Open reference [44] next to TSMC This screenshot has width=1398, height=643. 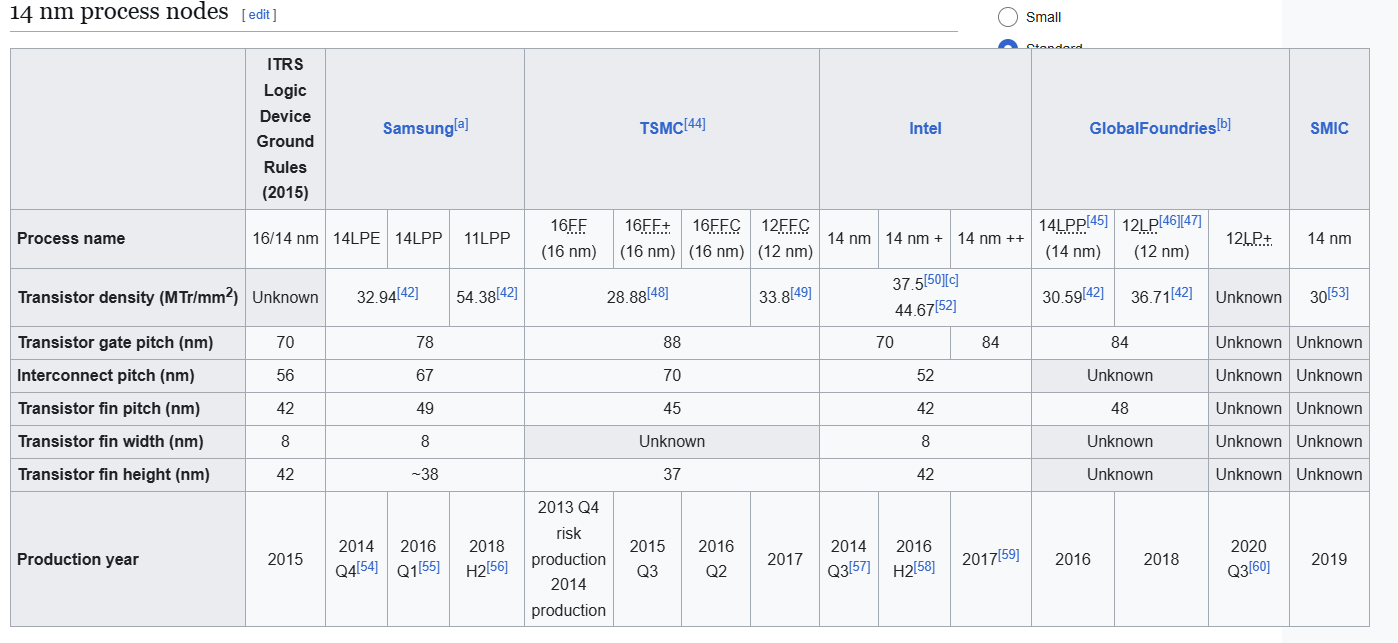pyautogui.click(x=695, y=124)
